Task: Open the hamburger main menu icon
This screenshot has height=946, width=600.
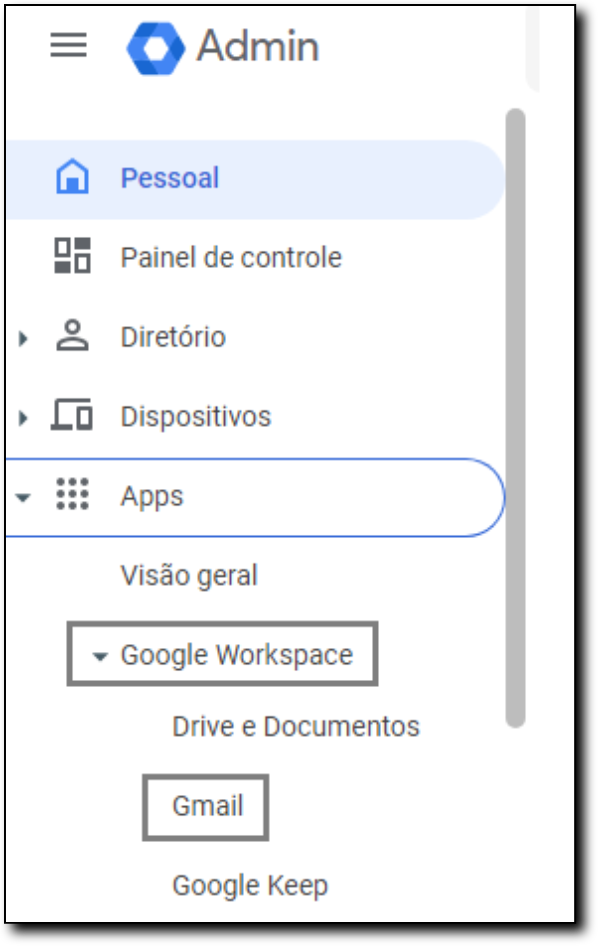Action: [68, 46]
